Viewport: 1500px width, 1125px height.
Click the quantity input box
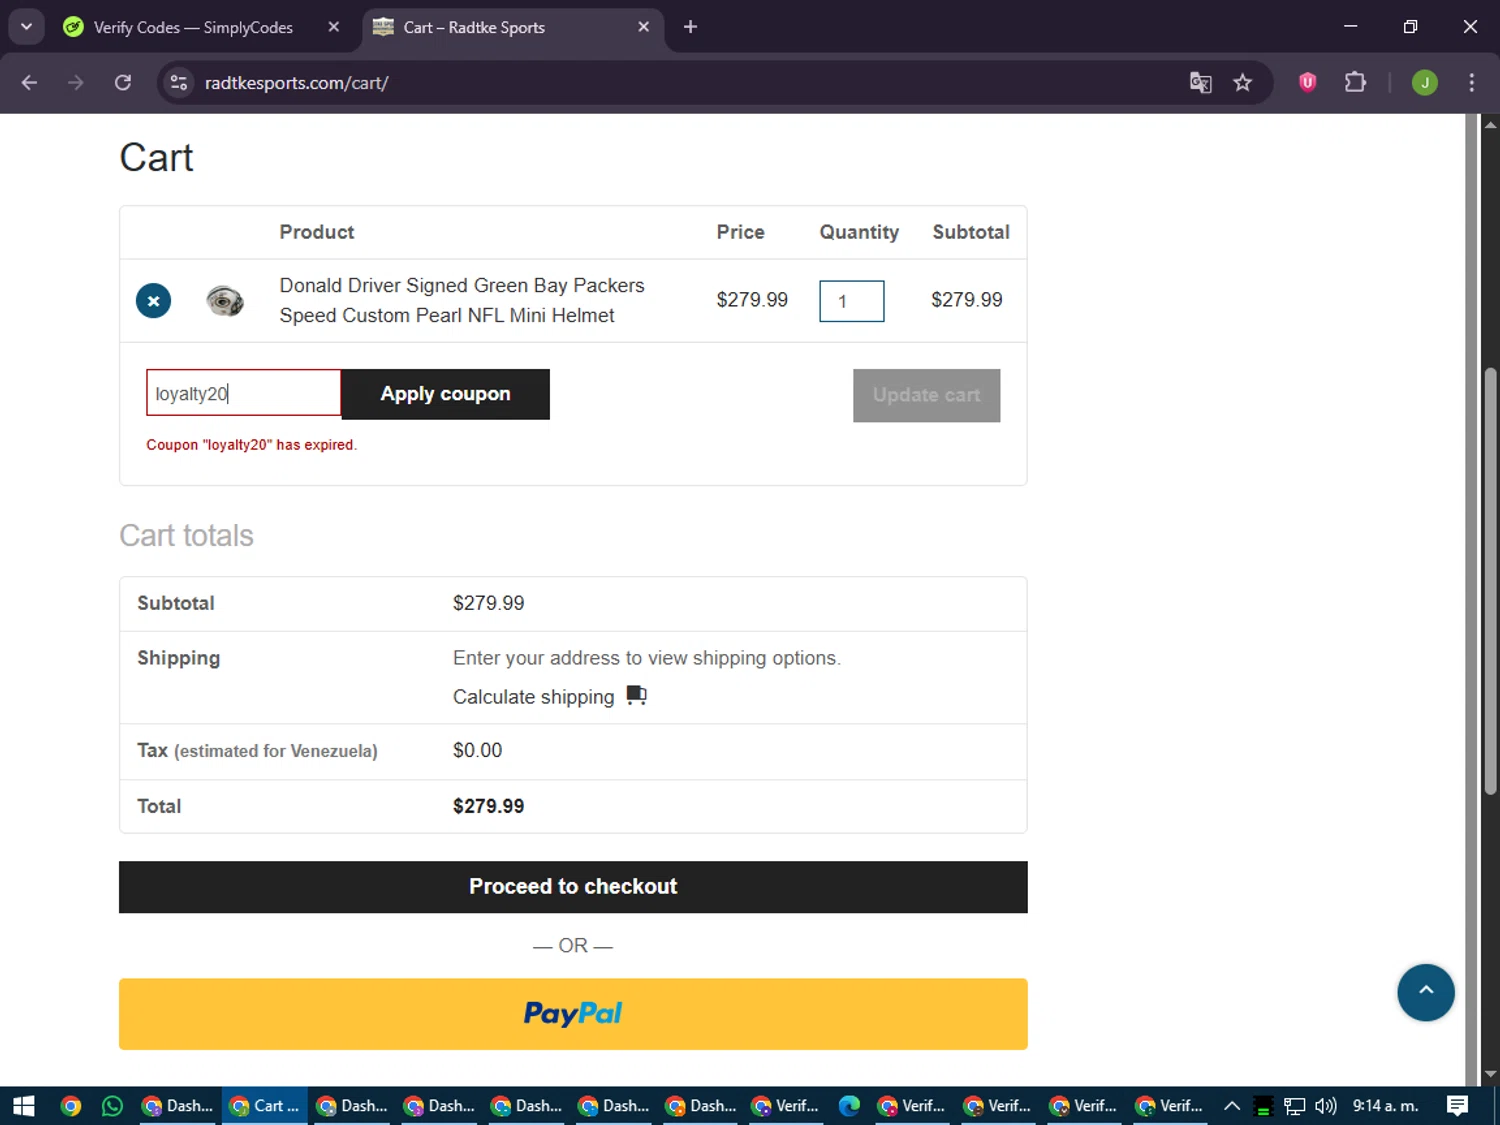coord(851,301)
